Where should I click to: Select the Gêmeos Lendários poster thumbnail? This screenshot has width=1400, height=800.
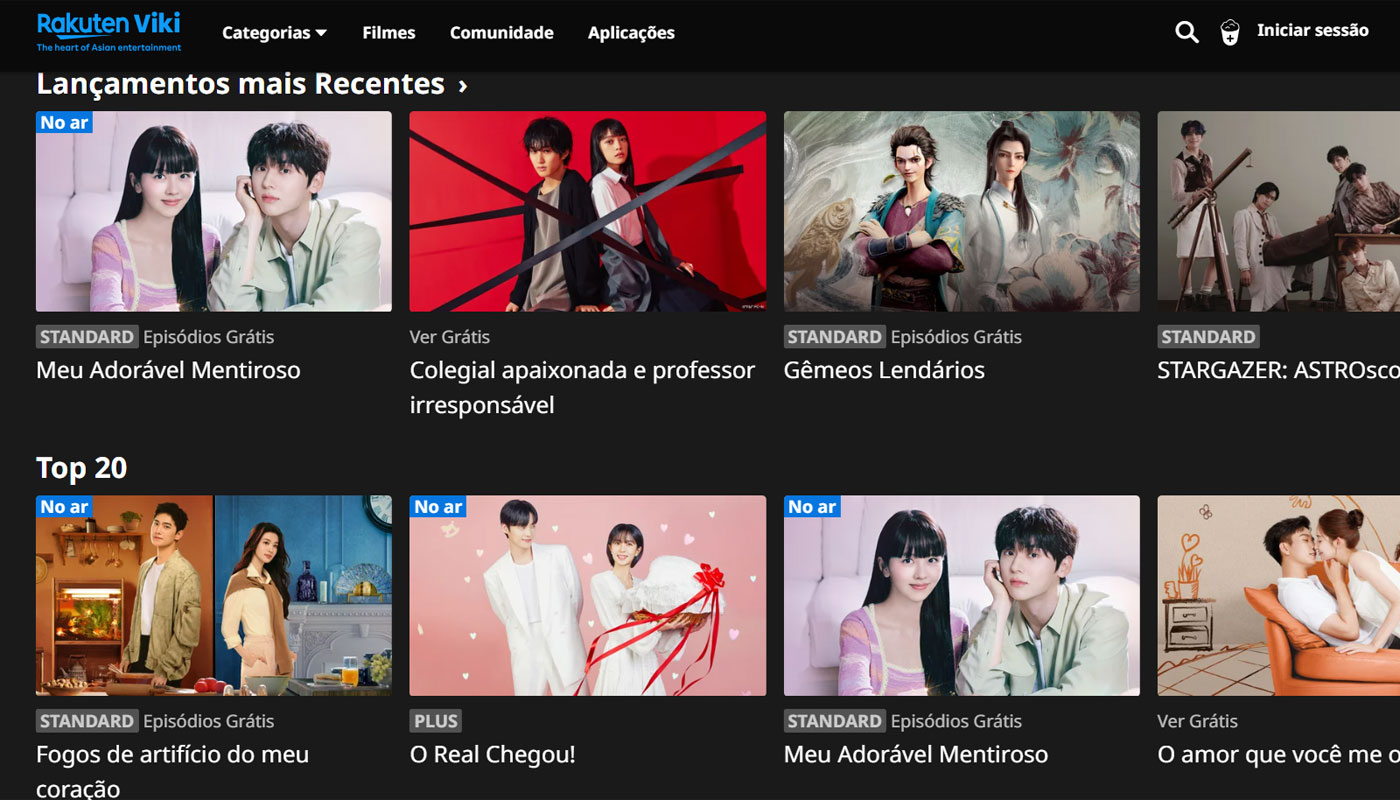pos(961,211)
